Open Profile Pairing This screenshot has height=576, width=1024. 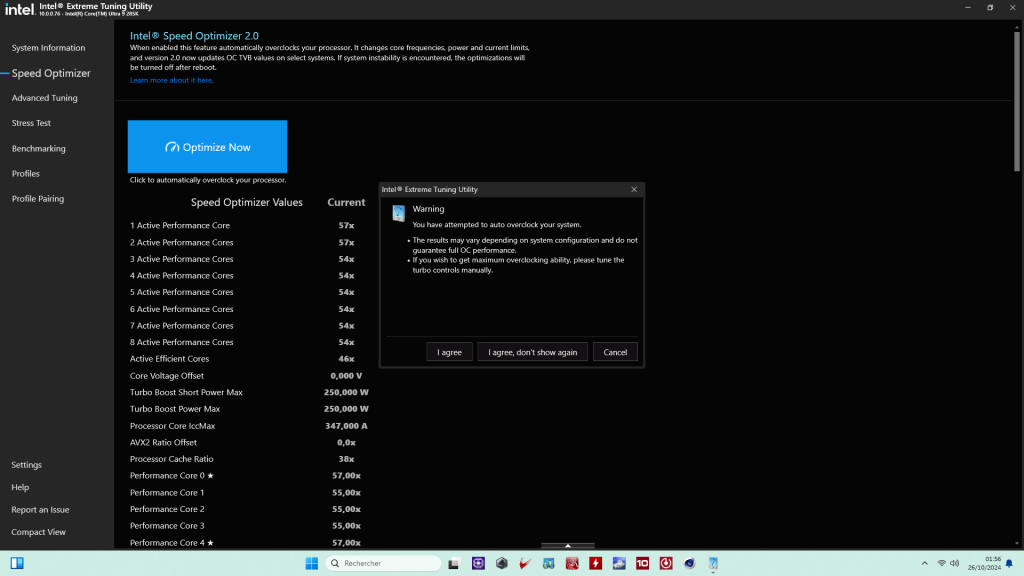pos(38,199)
